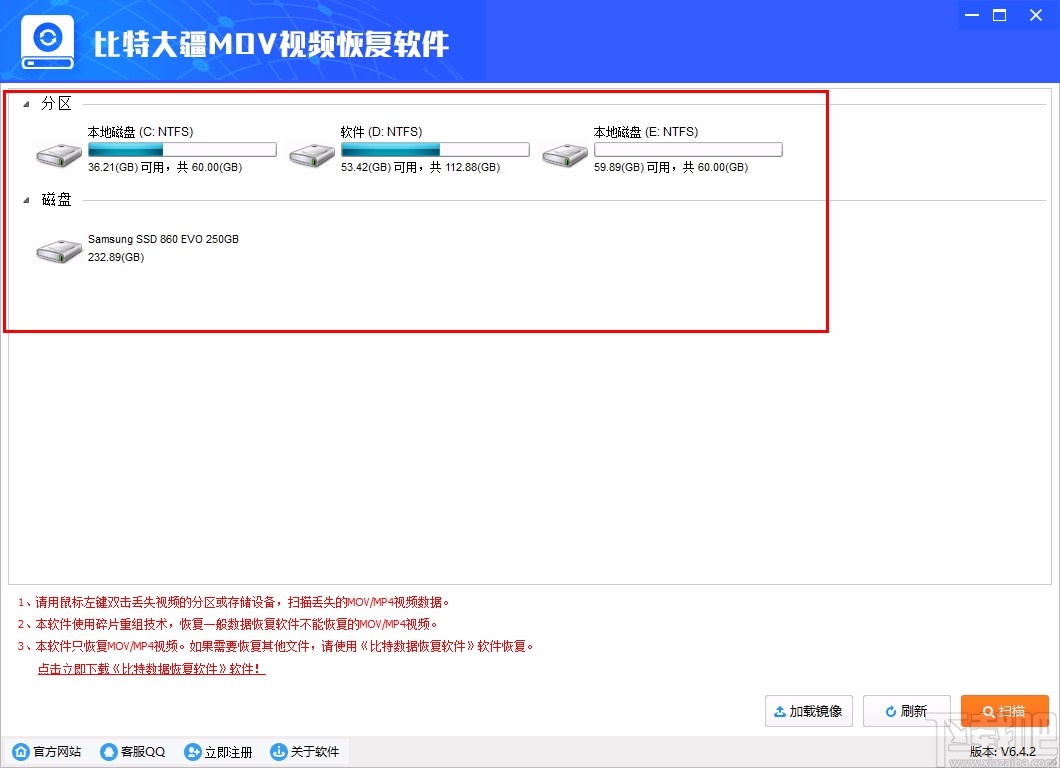Click the C: drive disk icon

point(57,152)
